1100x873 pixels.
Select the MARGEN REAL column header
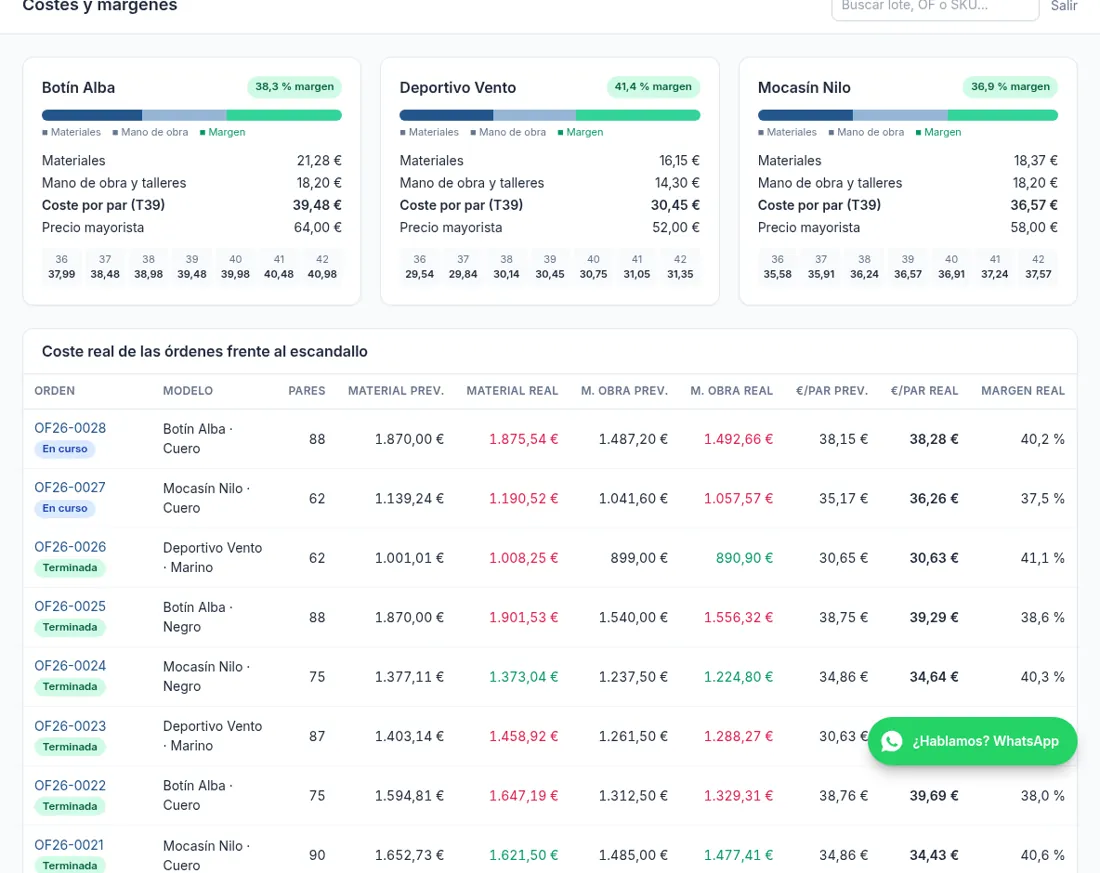(1023, 391)
